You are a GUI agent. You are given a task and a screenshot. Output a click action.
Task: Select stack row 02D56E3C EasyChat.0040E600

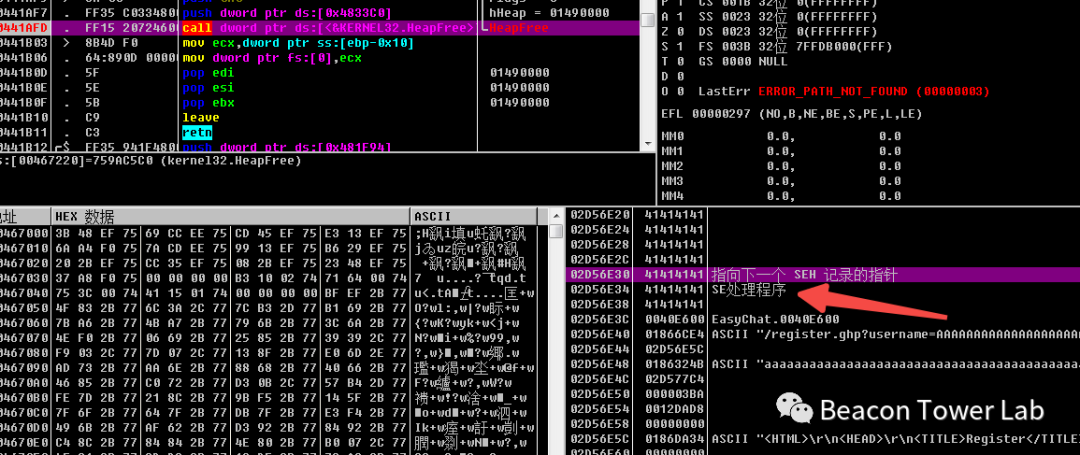click(x=822, y=319)
